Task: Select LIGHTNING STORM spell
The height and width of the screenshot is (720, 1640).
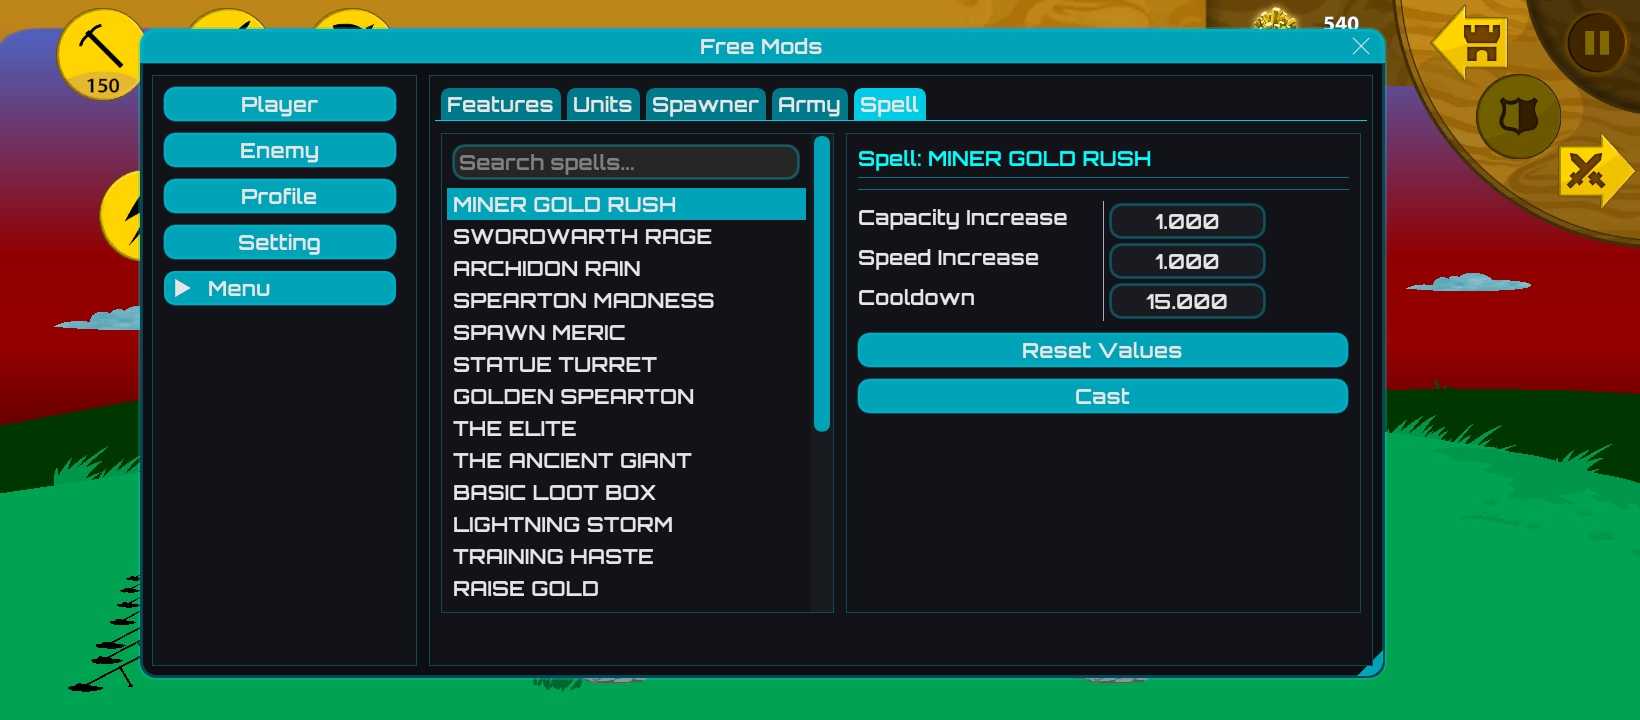Action: click(x=562, y=525)
